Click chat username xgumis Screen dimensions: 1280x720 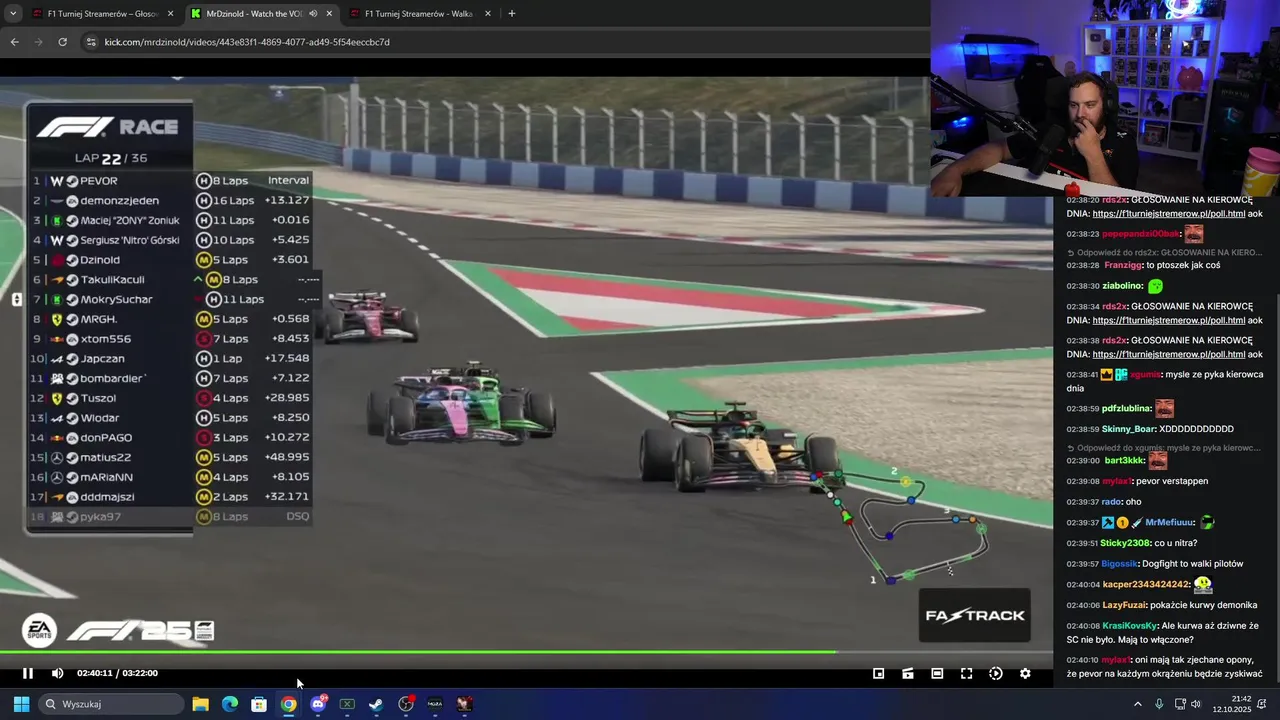point(1146,375)
